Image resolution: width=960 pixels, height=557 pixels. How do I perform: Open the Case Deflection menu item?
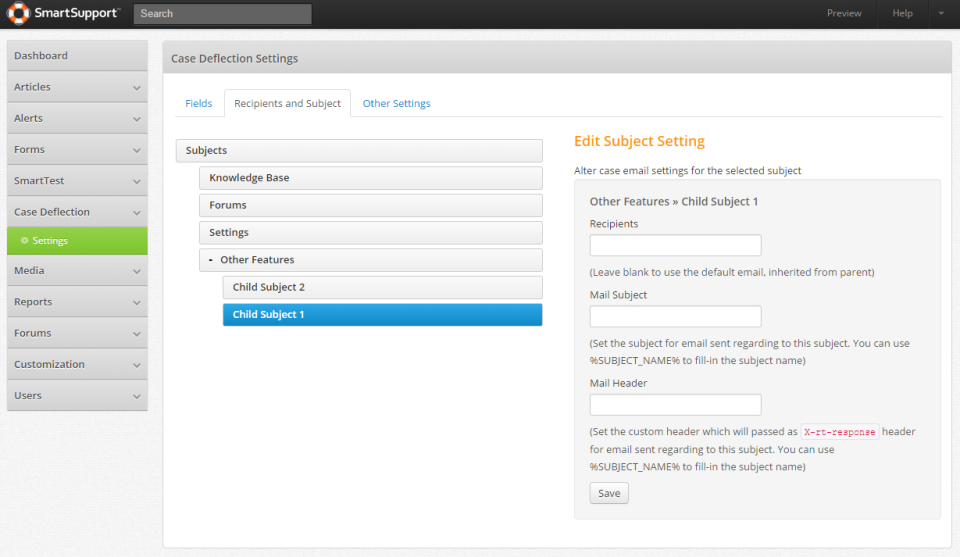coord(77,212)
